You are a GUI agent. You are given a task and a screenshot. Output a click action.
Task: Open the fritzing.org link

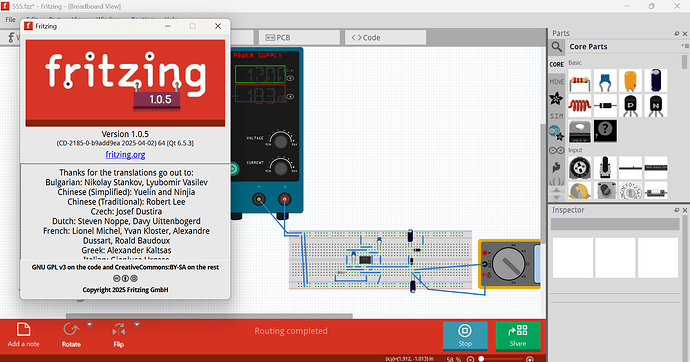point(125,154)
